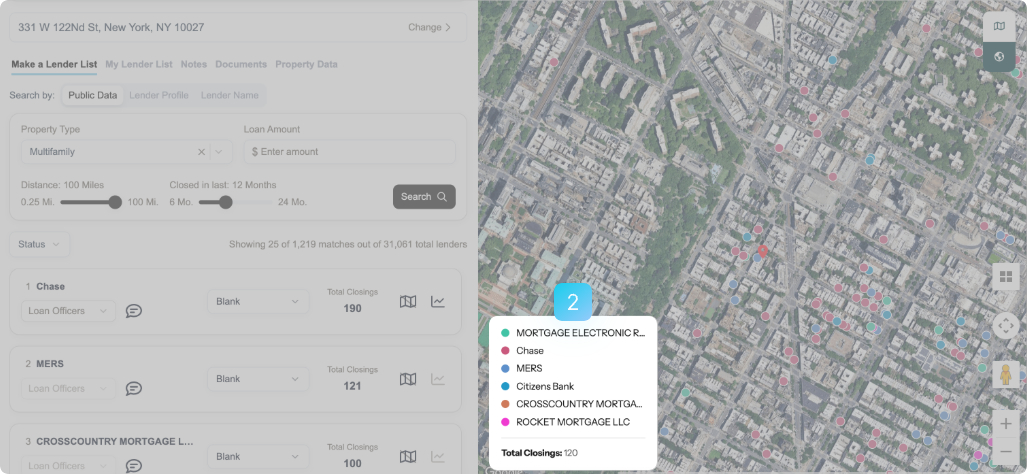
Task: Open the Blank dropdown in MERS row
Action: coord(257,379)
